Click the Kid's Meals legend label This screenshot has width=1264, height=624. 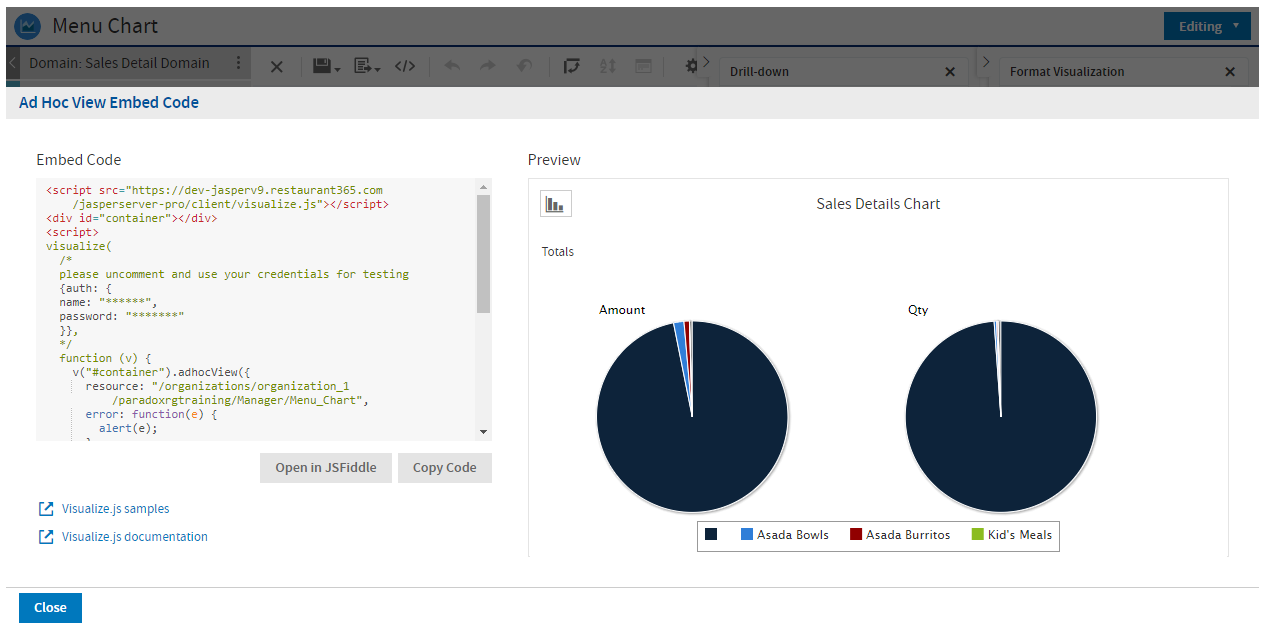(1020, 535)
